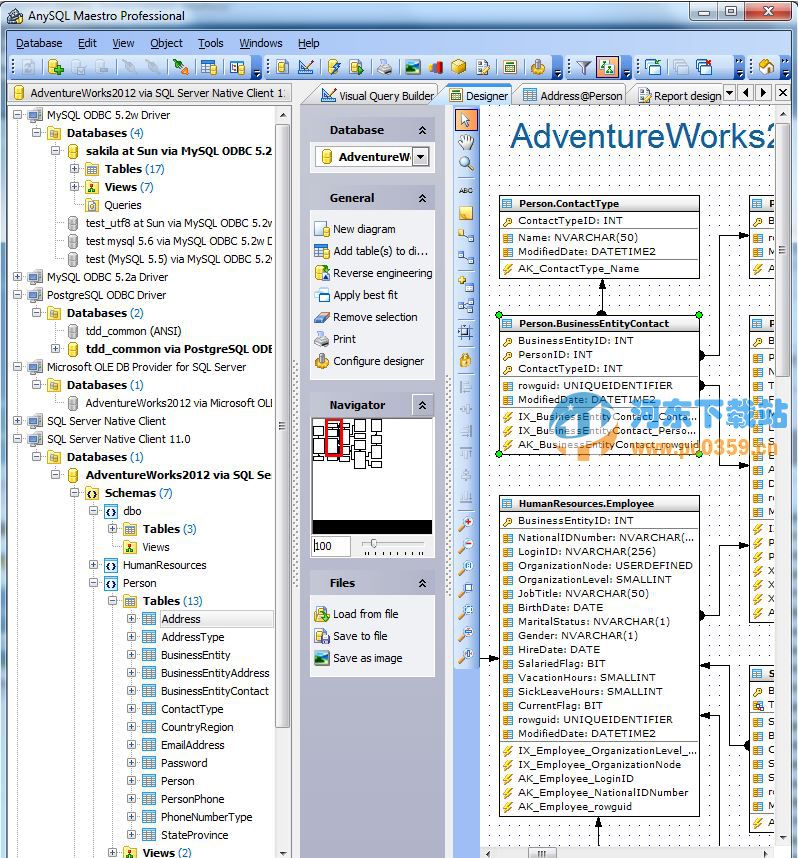Select the hand pan tool

click(466, 142)
